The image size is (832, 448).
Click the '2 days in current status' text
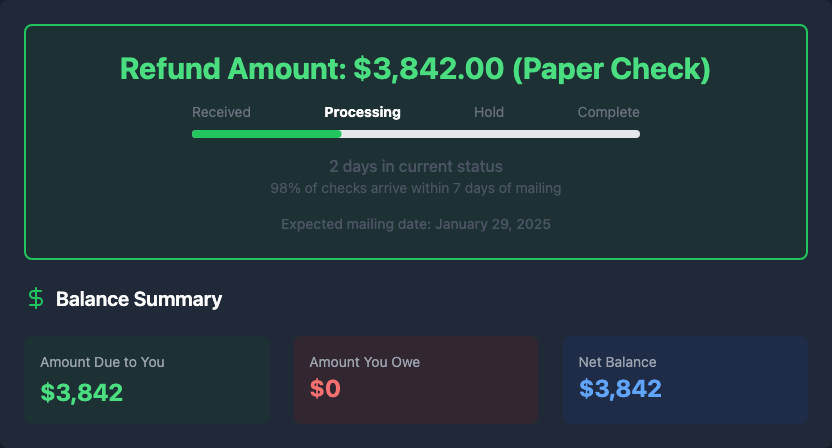pyautogui.click(x=415, y=166)
